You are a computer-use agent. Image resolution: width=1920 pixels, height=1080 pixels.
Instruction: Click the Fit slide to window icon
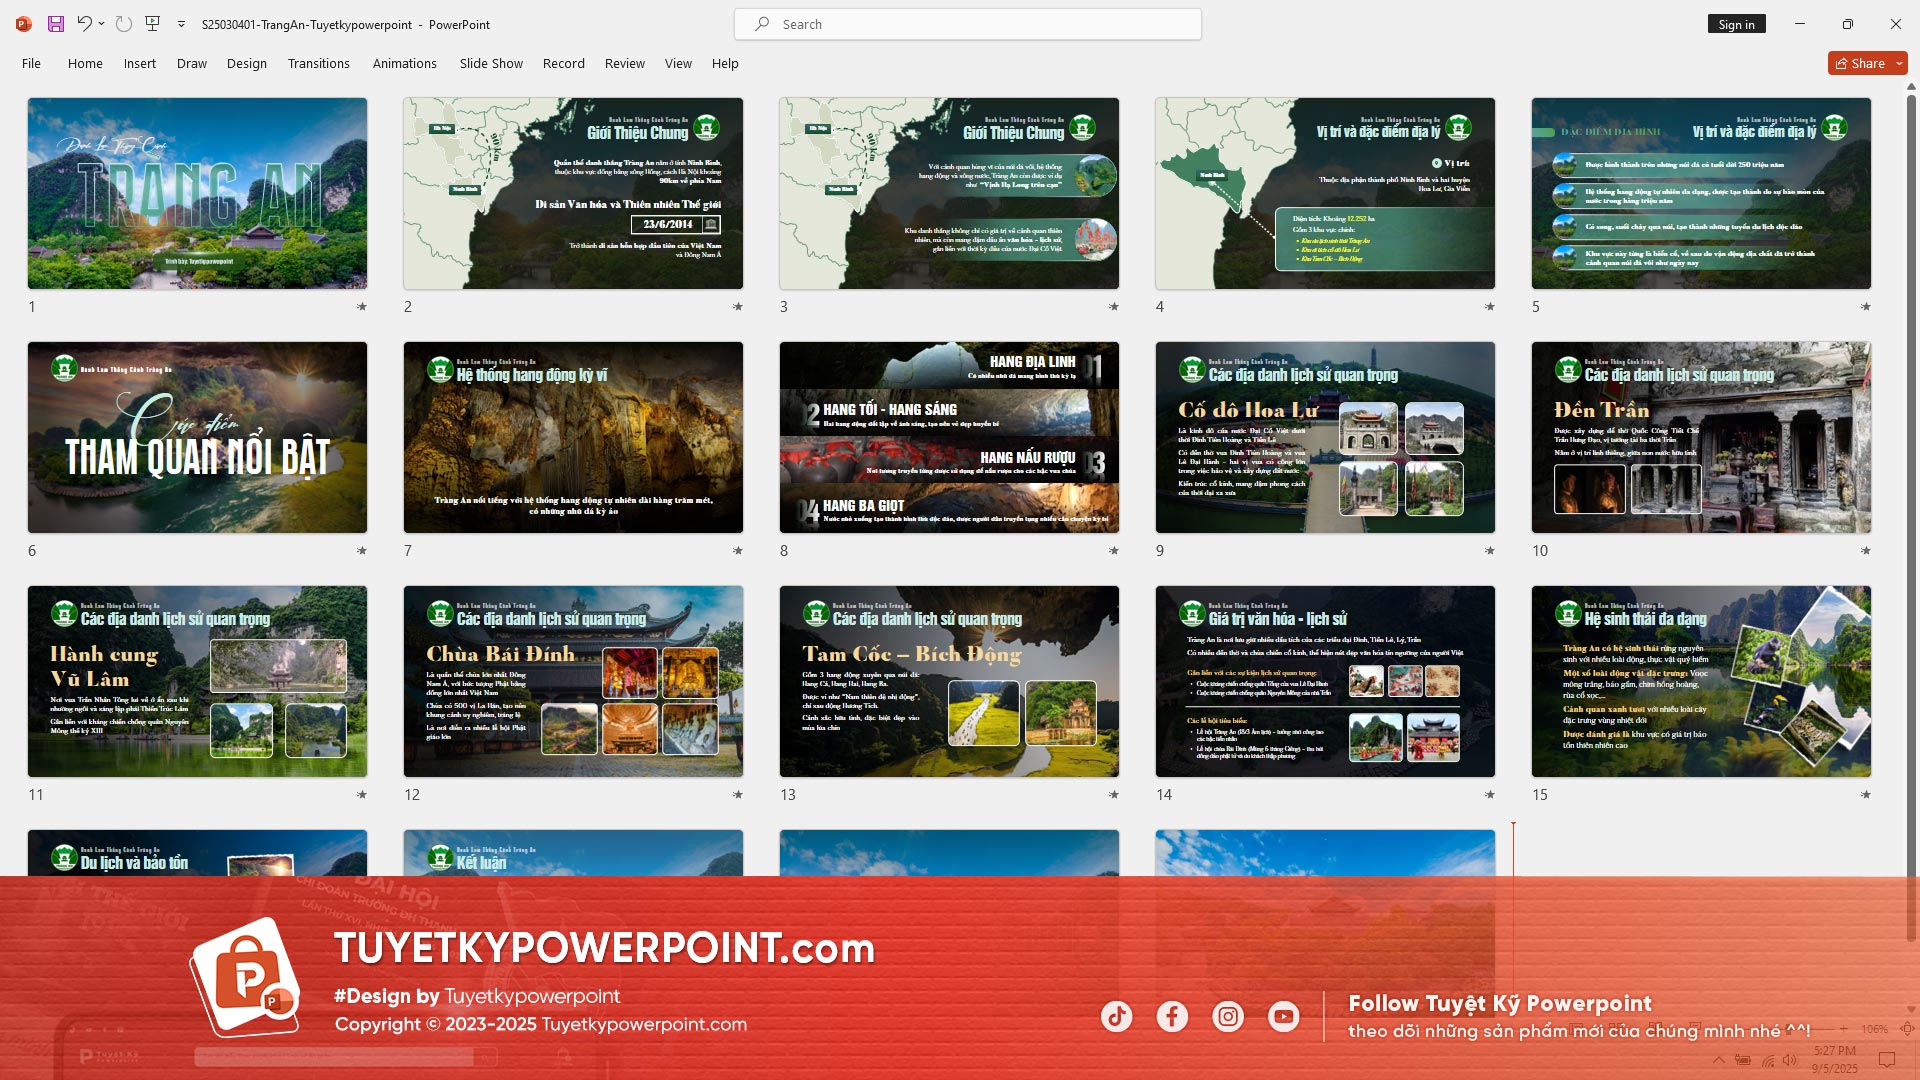1908,1028
